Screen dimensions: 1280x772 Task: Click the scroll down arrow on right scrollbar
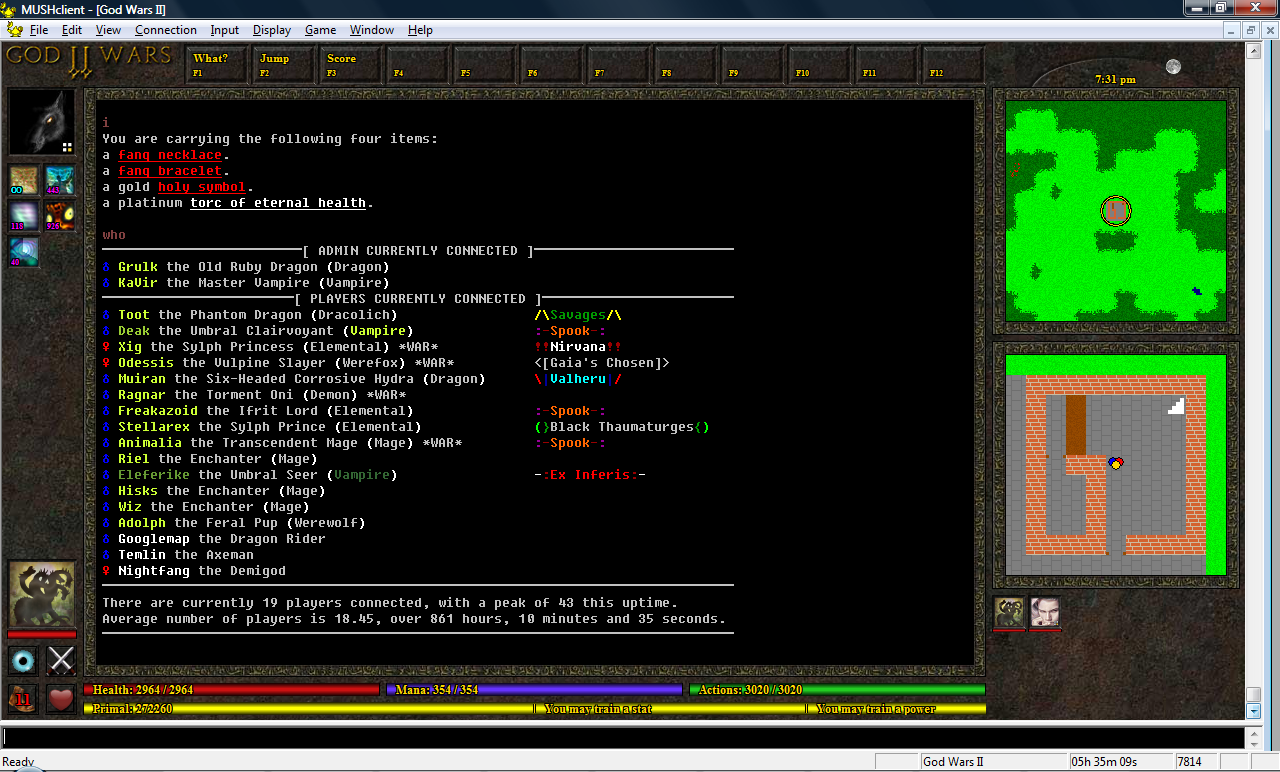click(x=1254, y=711)
